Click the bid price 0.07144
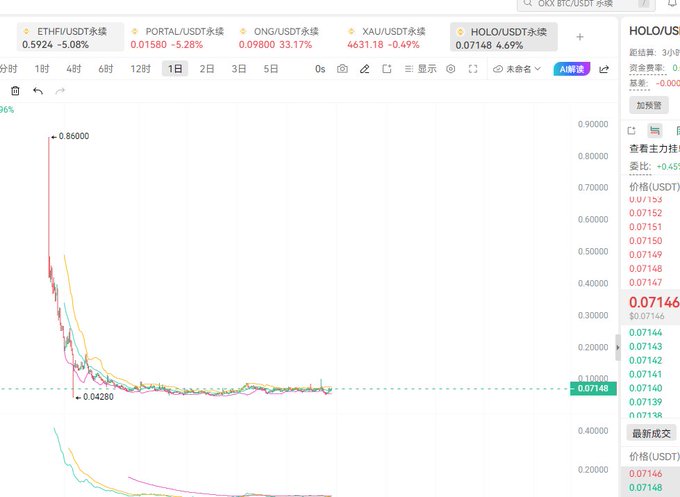 tap(646, 333)
